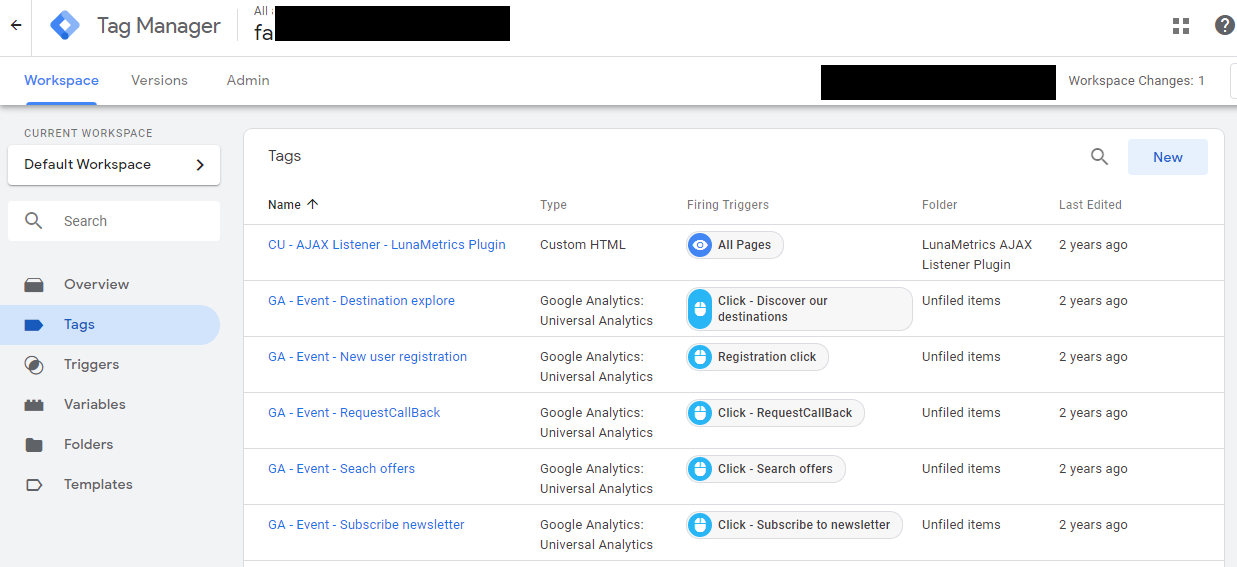
Task: Click the Click - RequestCallBack trigger chip
Action: tap(775, 413)
